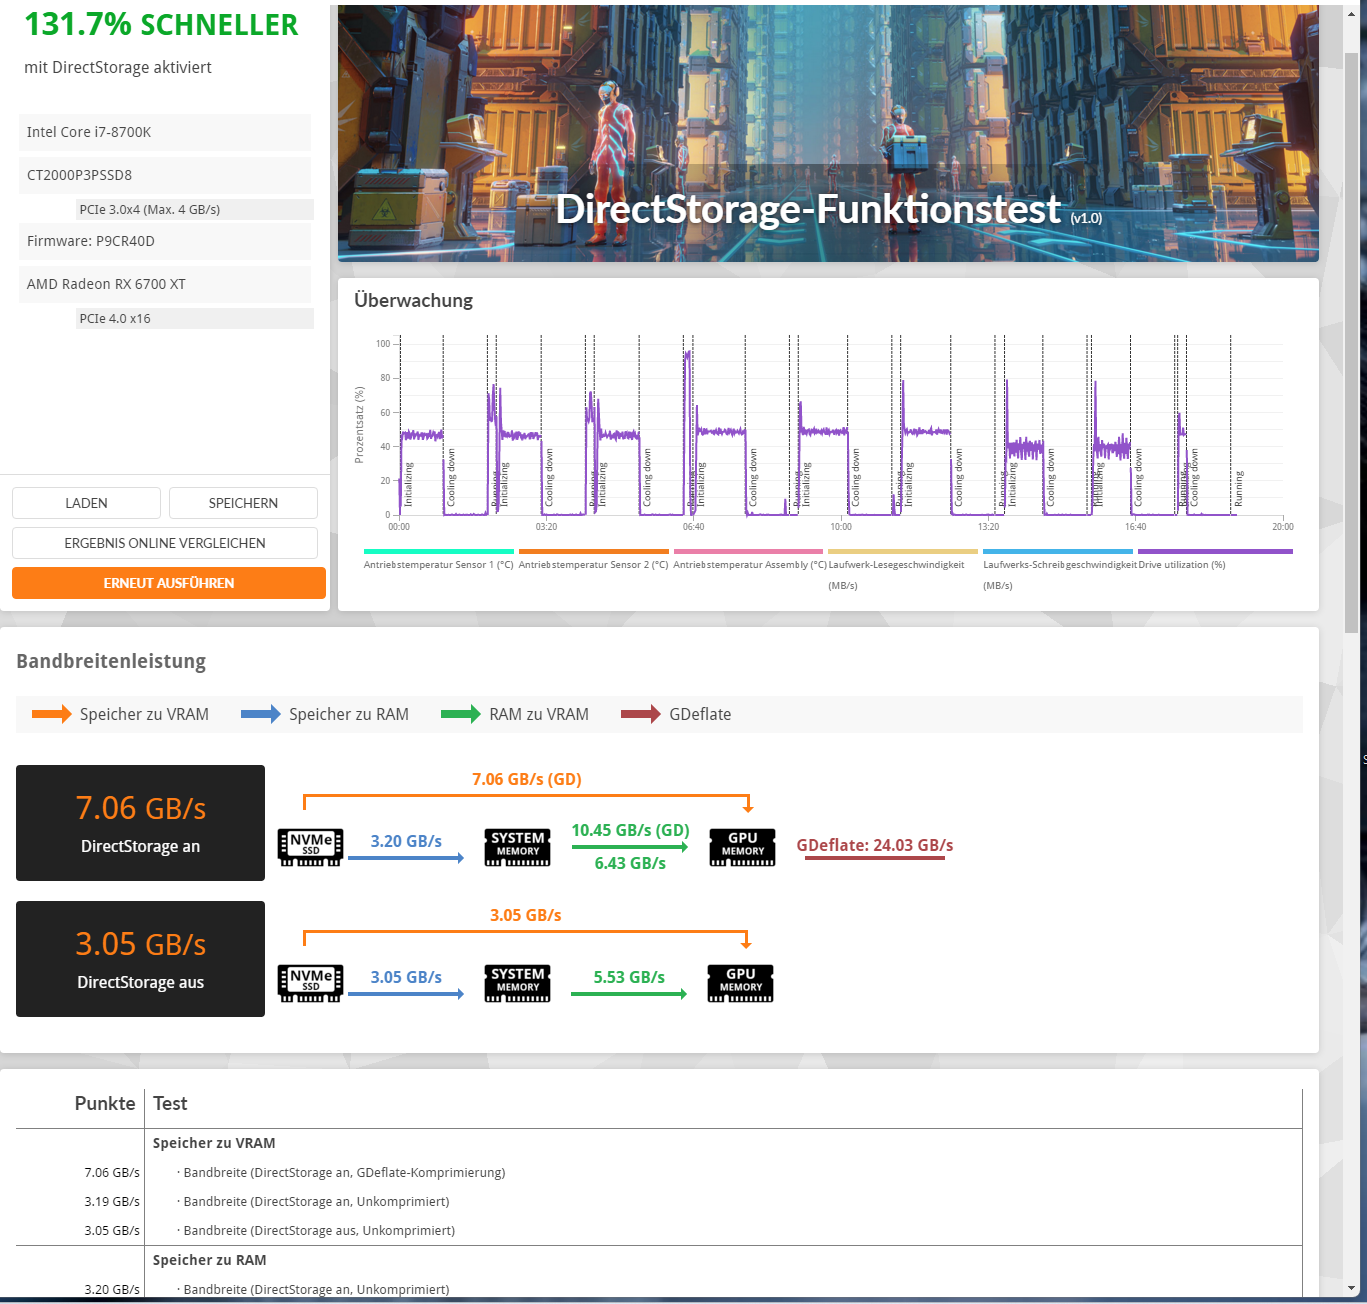The width and height of the screenshot is (1367, 1304).
Task: Click the Test column header
Action: point(170,1103)
